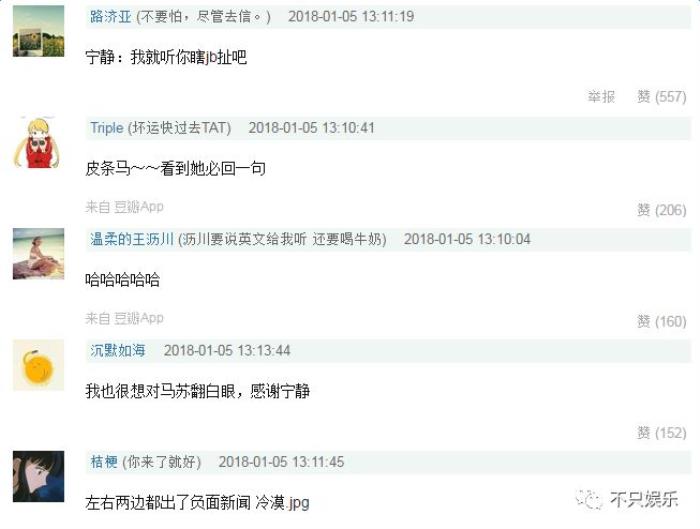Visit 桔梗's user profile link
Image resolution: width=700 pixels, height=529 pixels.
pos(104,462)
